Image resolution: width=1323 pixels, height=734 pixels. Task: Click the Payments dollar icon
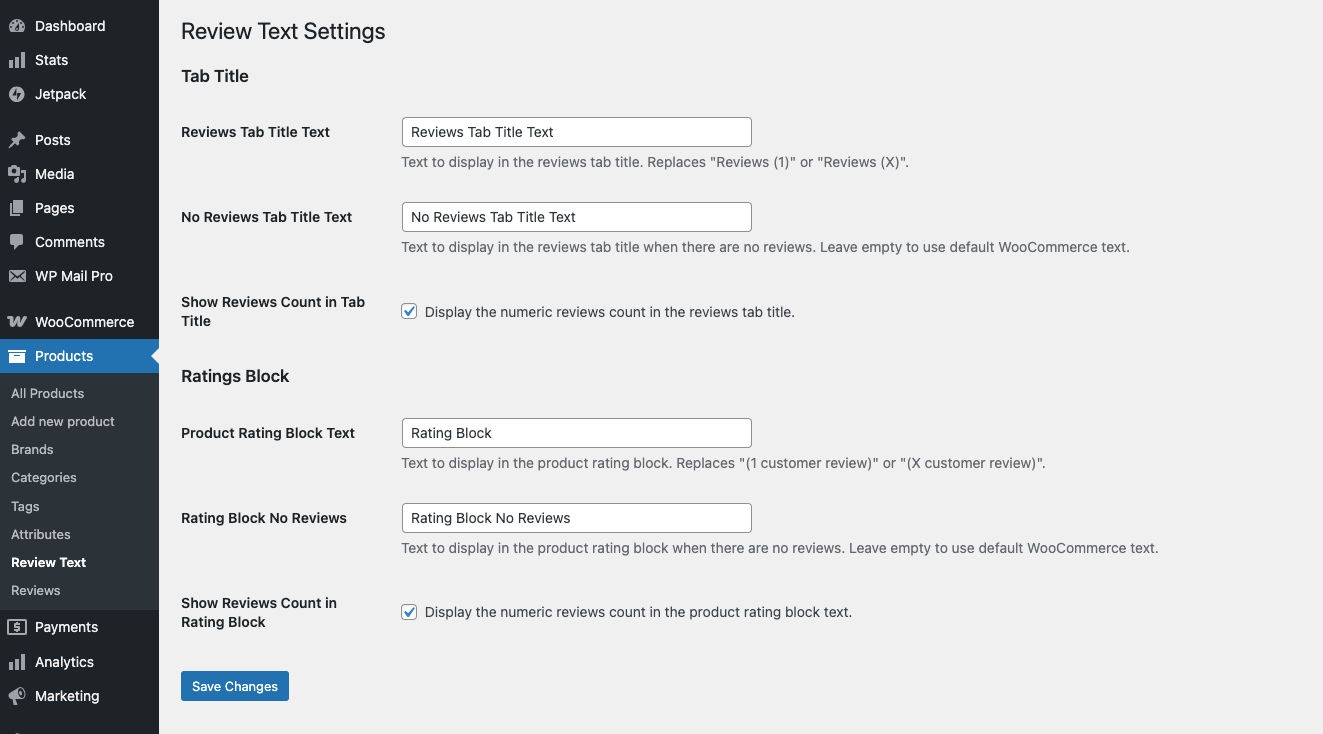pyautogui.click(x=17, y=627)
